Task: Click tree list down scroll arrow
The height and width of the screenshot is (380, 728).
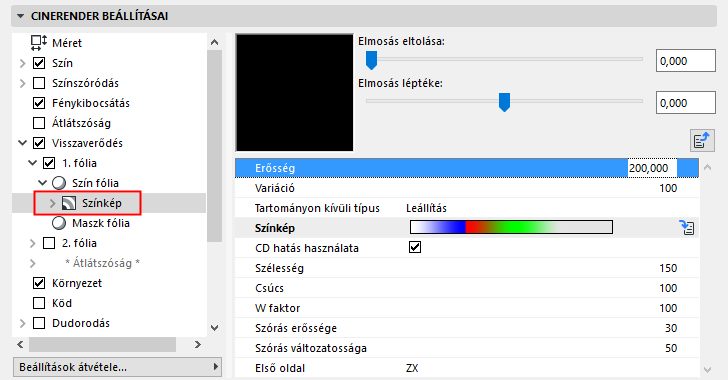Action: [x=214, y=328]
